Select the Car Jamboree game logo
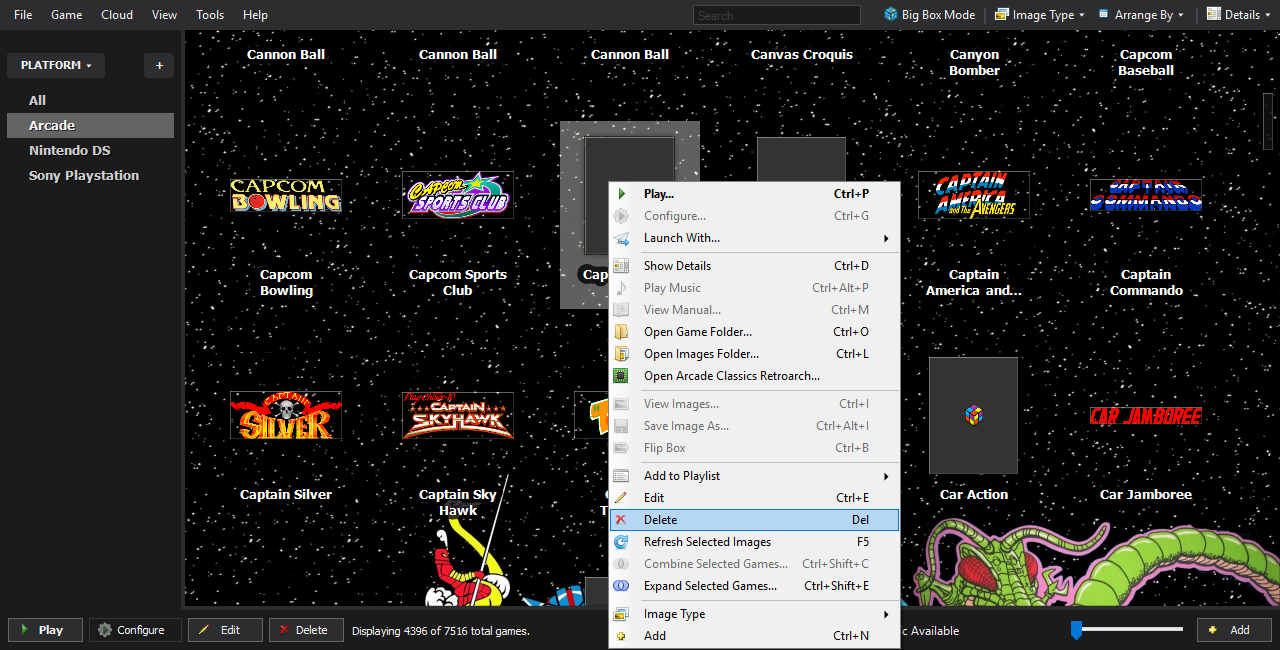The width and height of the screenshot is (1280, 650). [1146, 415]
